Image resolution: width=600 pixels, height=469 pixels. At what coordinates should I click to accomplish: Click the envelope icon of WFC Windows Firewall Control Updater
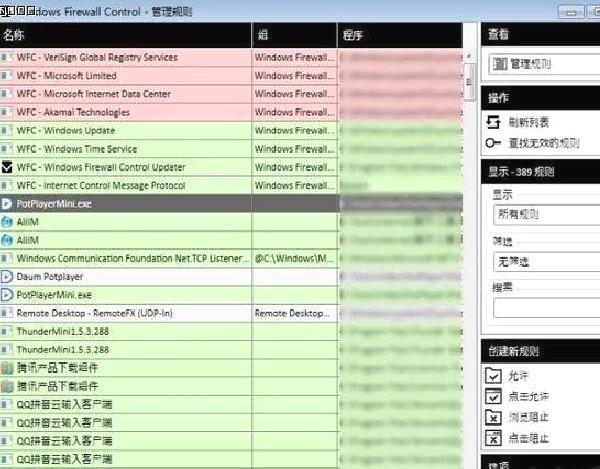click(x=7, y=167)
